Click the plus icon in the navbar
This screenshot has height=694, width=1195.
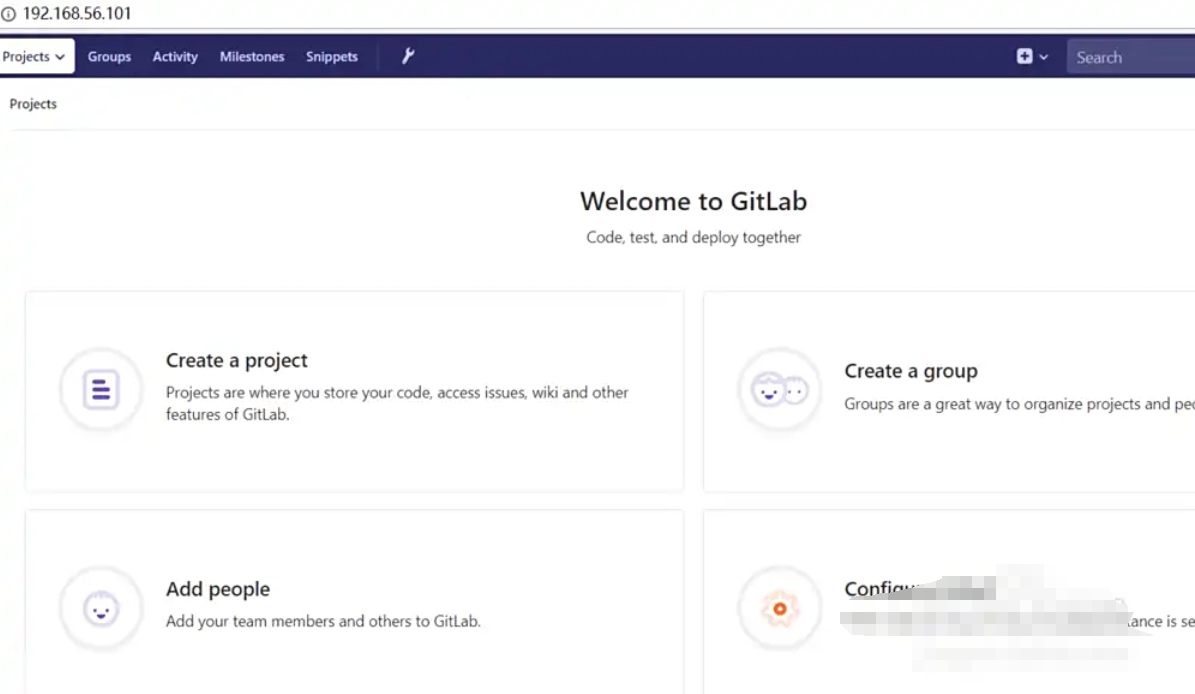coord(1027,57)
